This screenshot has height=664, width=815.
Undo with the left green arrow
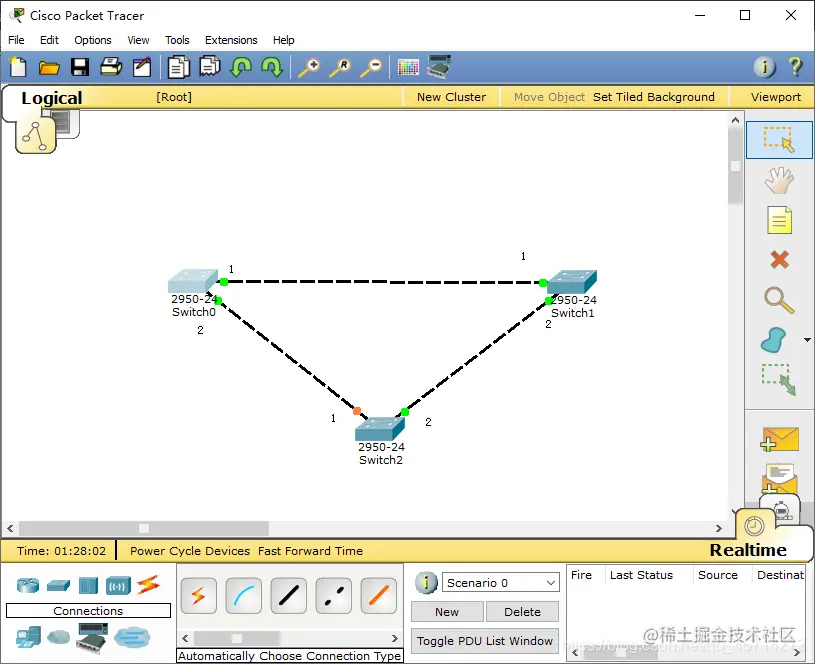click(x=241, y=67)
